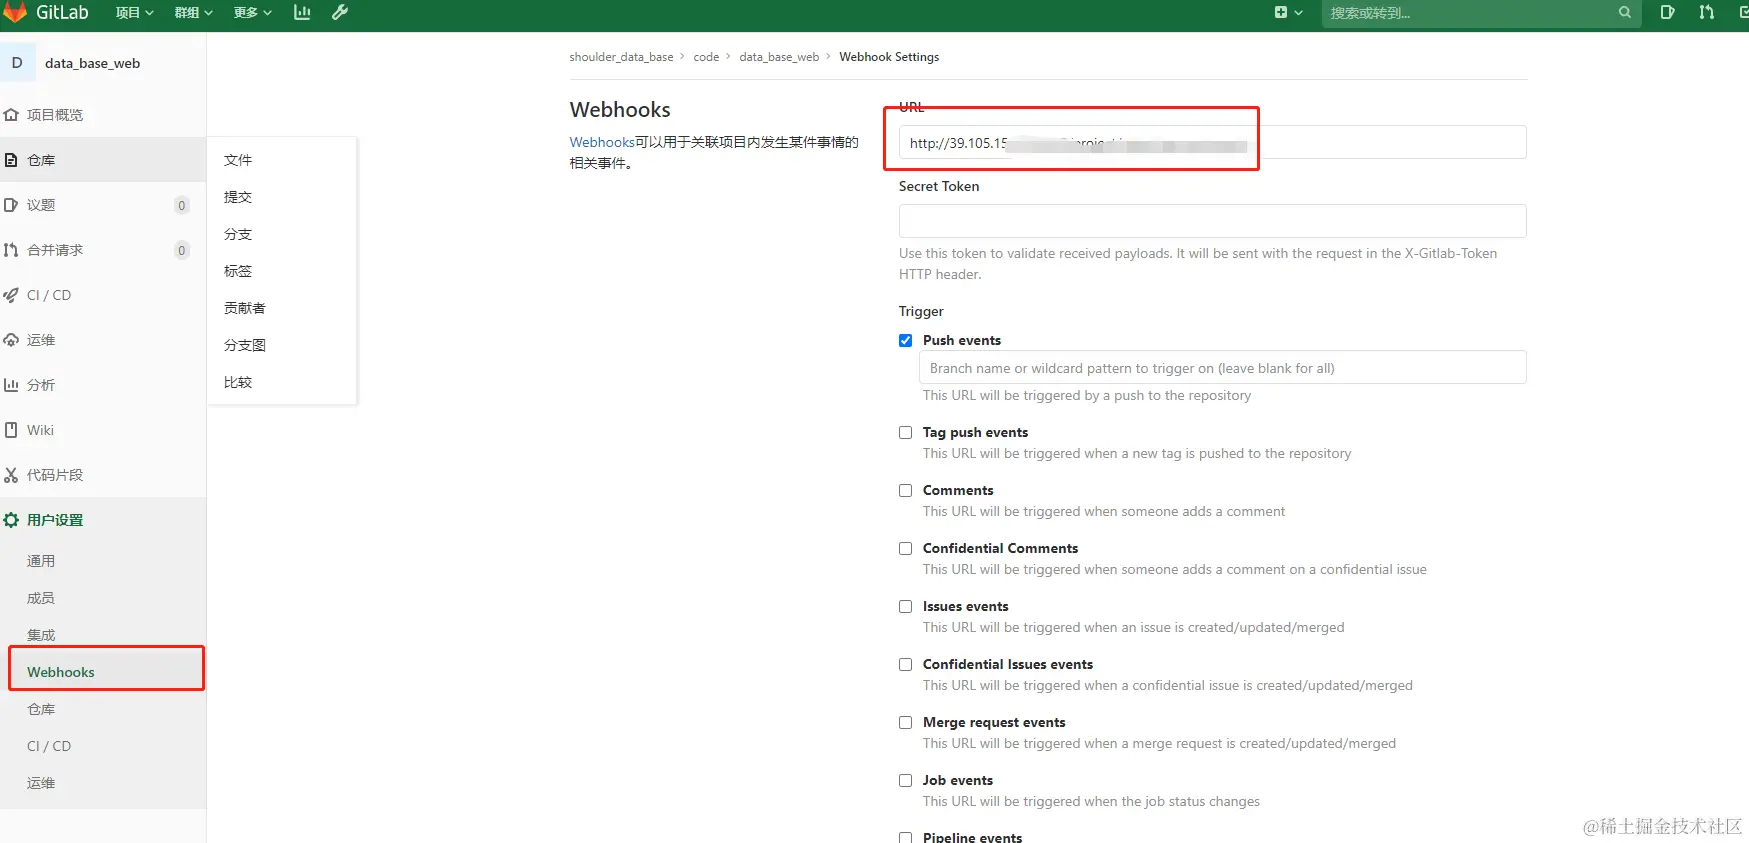Image resolution: width=1749 pixels, height=843 pixels.
Task: Open data_base_web project title
Action: [x=92, y=63]
